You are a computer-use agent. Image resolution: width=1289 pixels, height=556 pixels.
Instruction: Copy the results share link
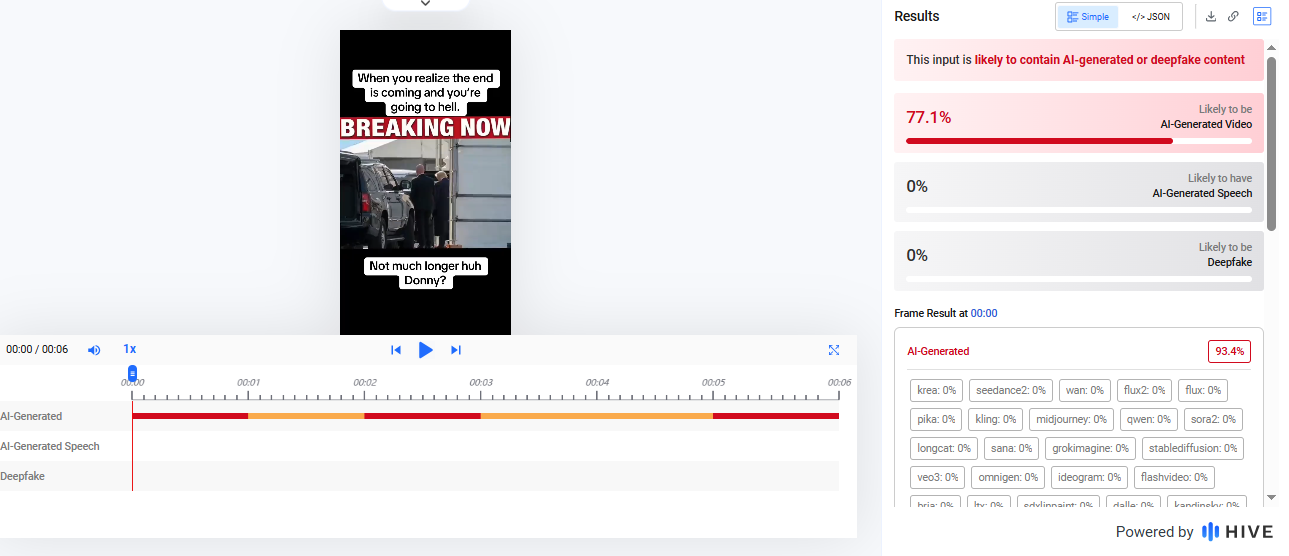coord(1234,17)
